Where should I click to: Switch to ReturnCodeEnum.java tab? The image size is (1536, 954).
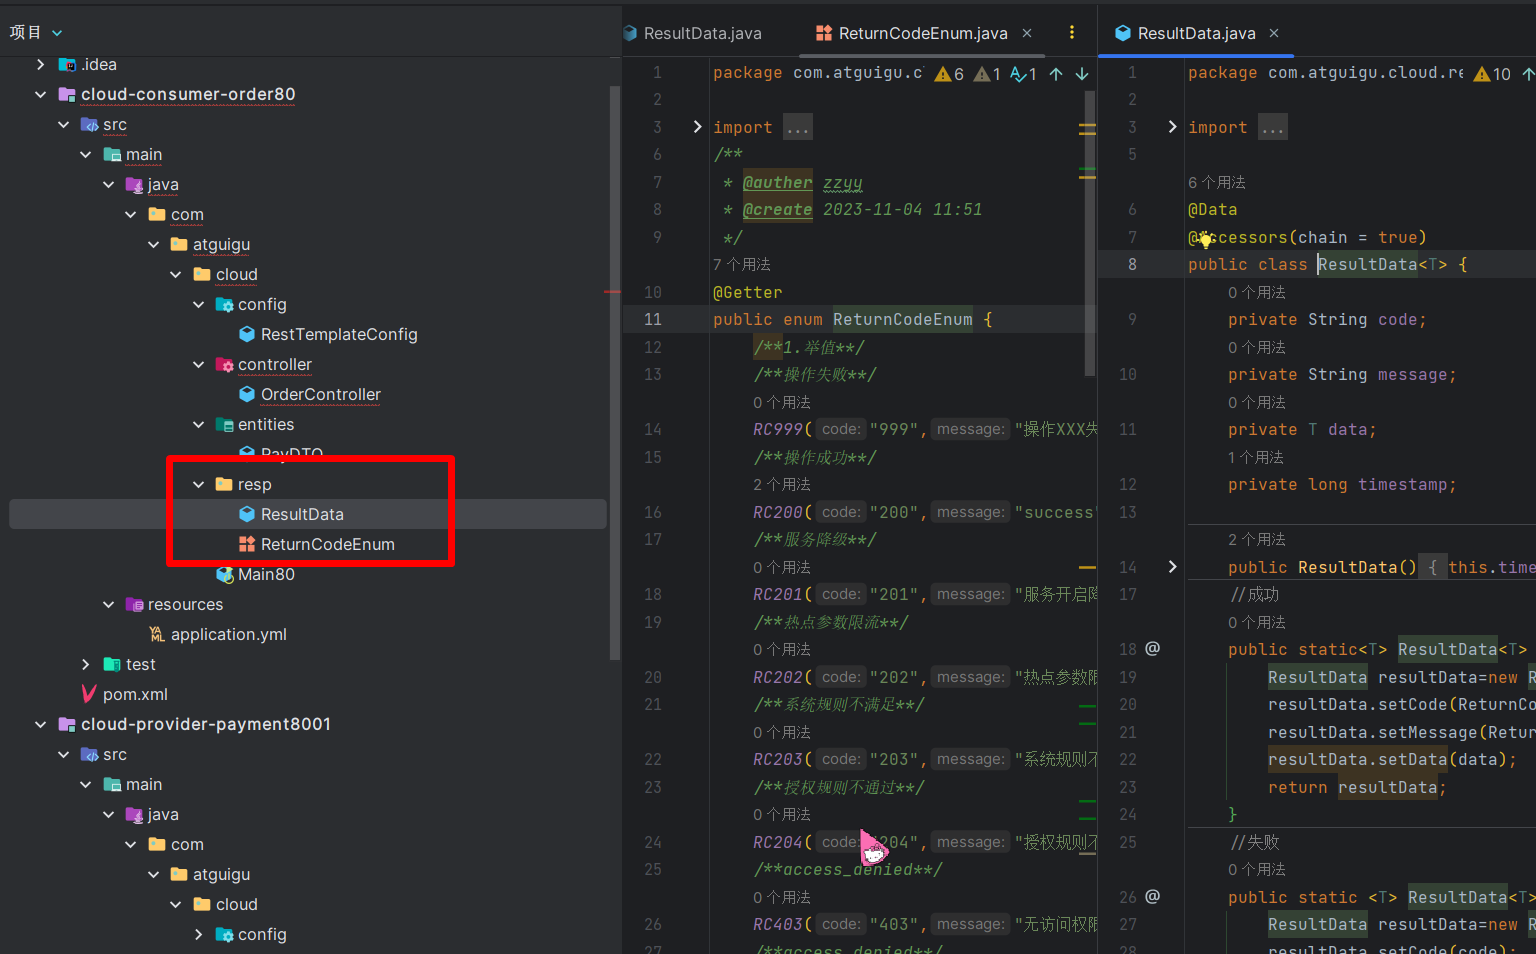coord(923,33)
